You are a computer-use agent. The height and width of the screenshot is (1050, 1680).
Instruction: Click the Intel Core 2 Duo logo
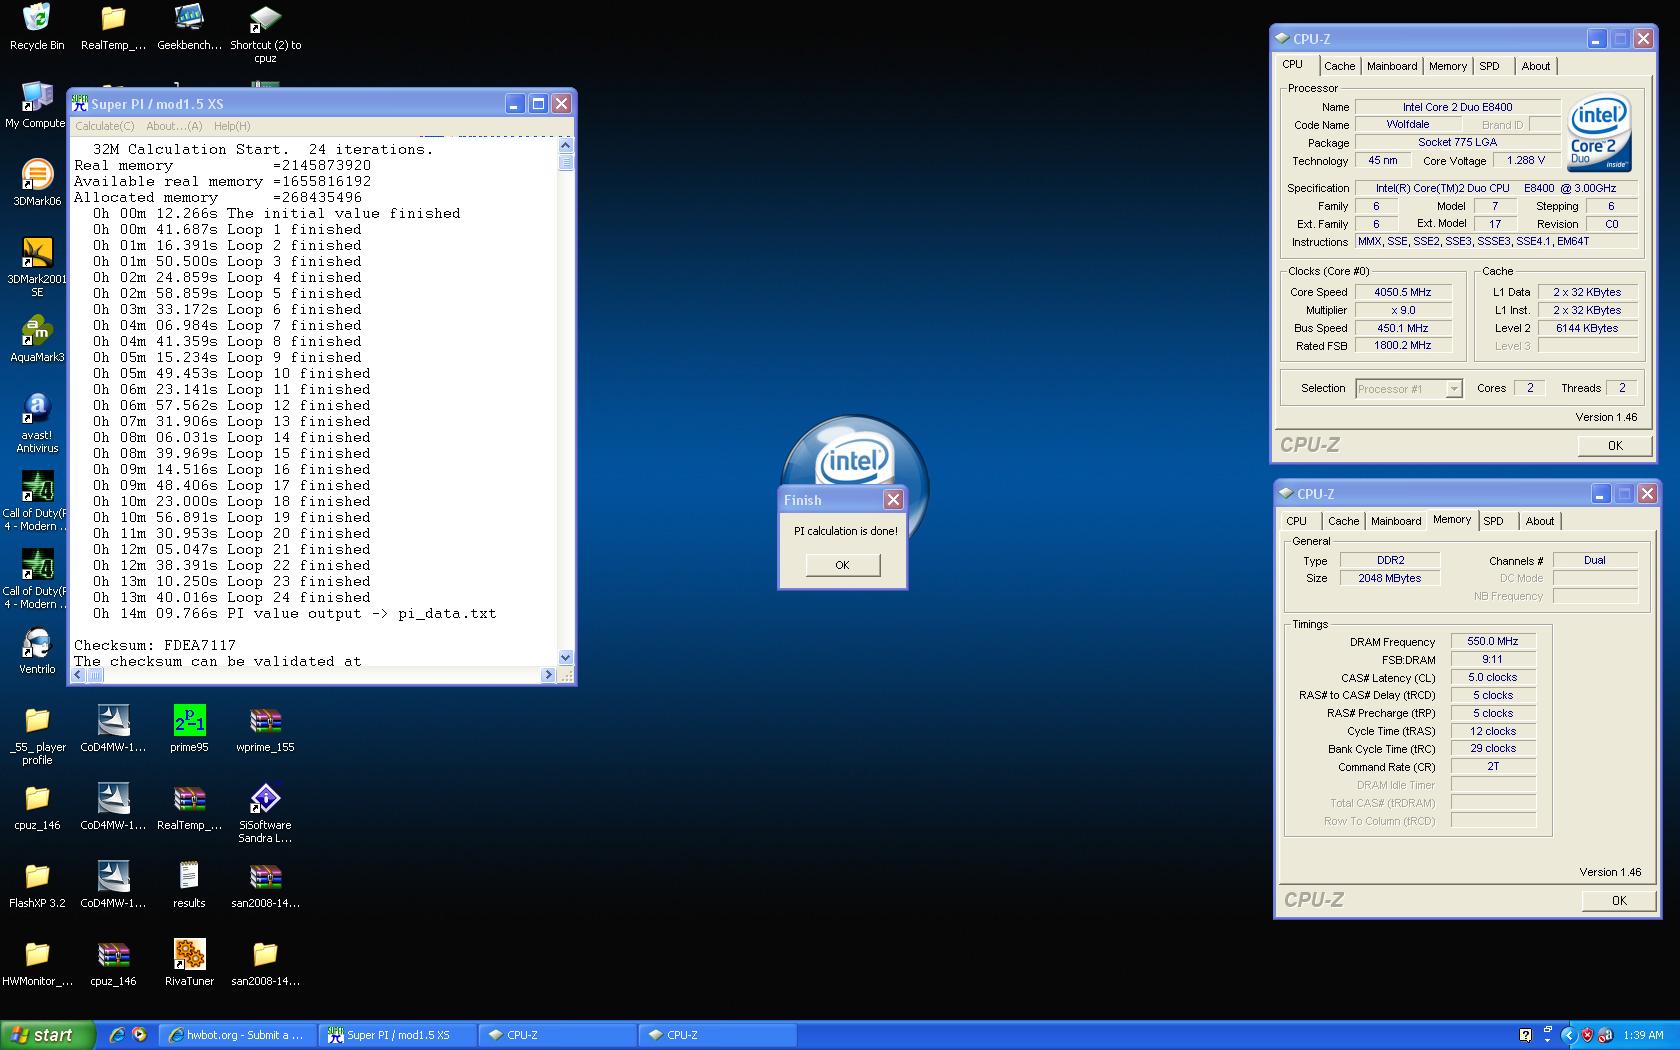pyautogui.click(x=1599, y=132)
